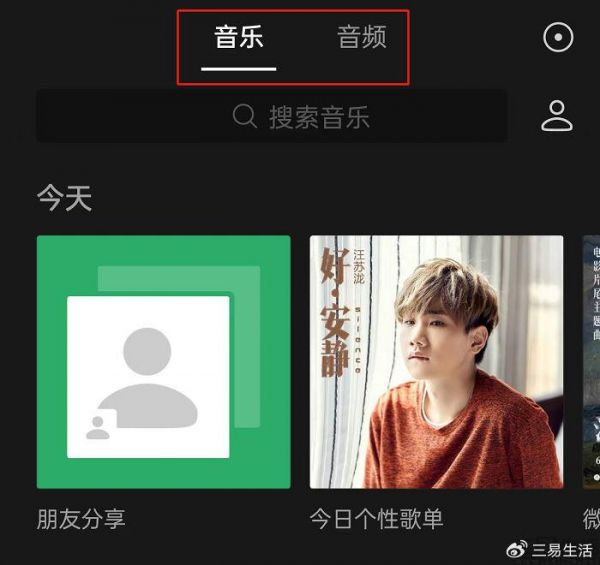The width and height of the screenshot is (600, 565).
Task: Focus the 搜索音乐 search field
Action: [x=272, y=116]
